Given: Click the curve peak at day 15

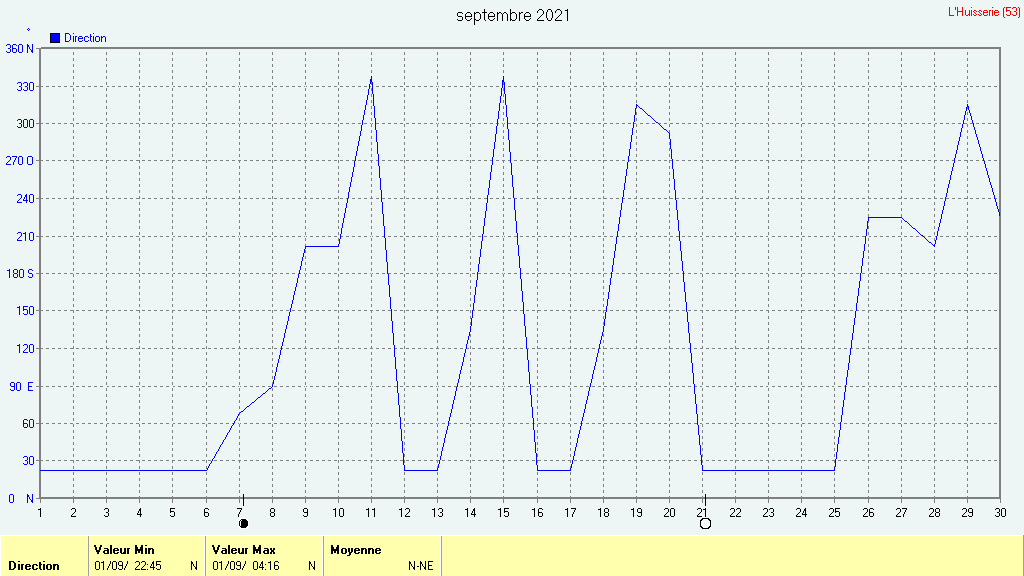Looking at the screenshot, I should (504, 78).
